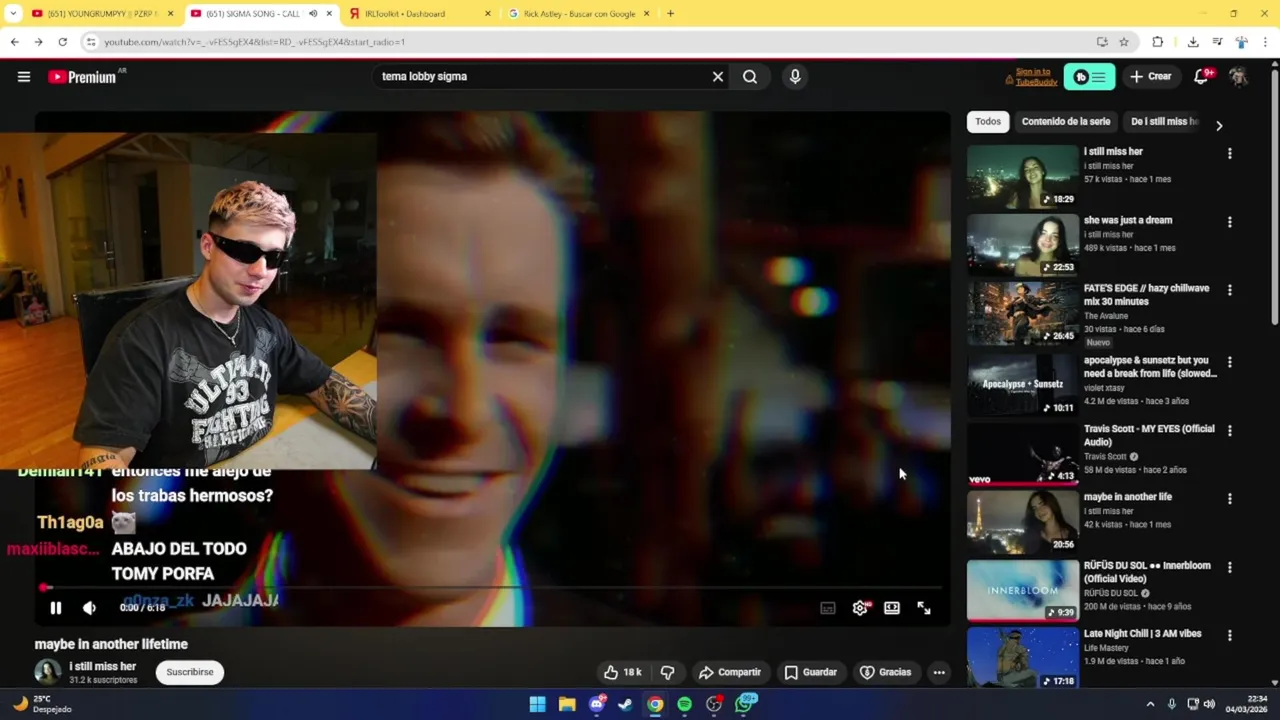This screenshot has height=720, width=1280.
Task: Open 'she was just a dream' thumbnail
Action: coord(1023,244)
